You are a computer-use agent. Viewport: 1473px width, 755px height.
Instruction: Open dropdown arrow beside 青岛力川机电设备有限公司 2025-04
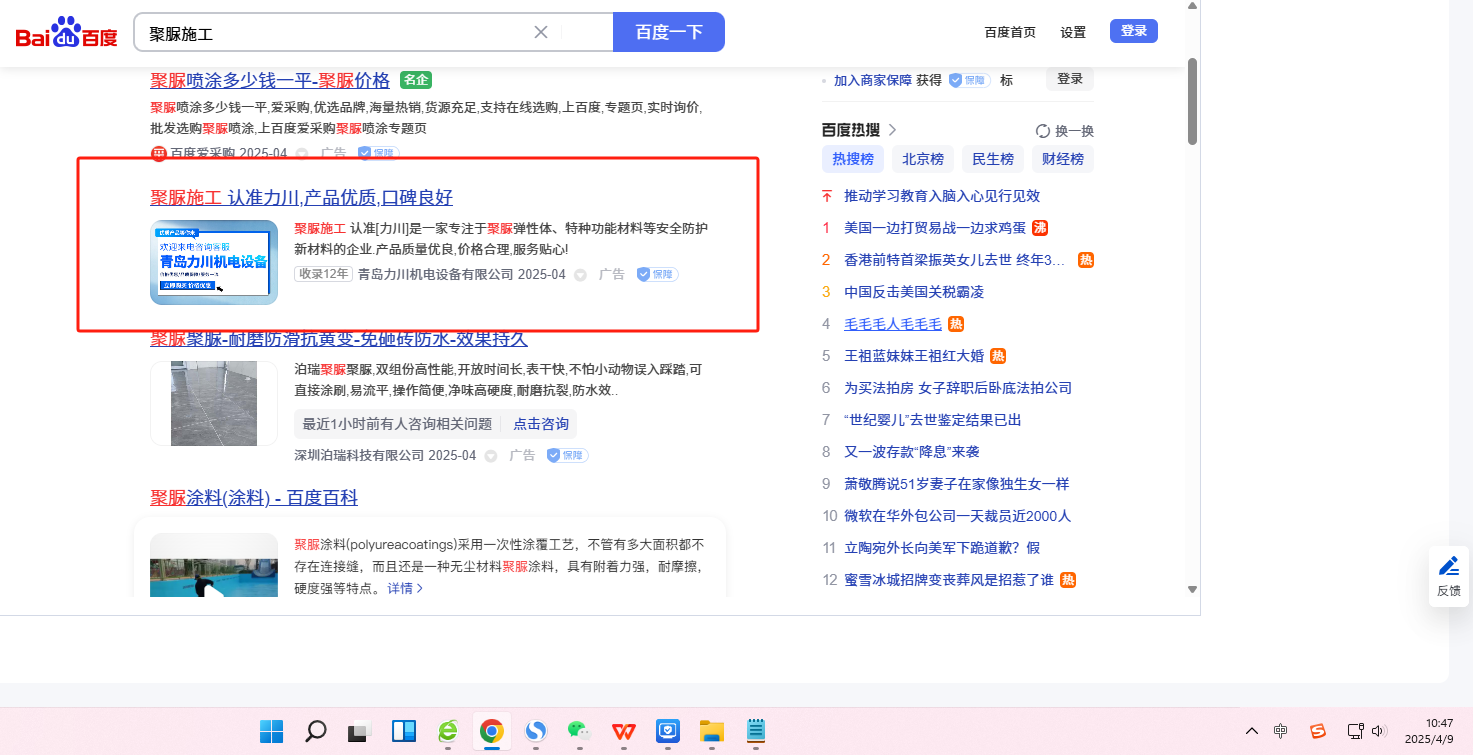(580, 275)
